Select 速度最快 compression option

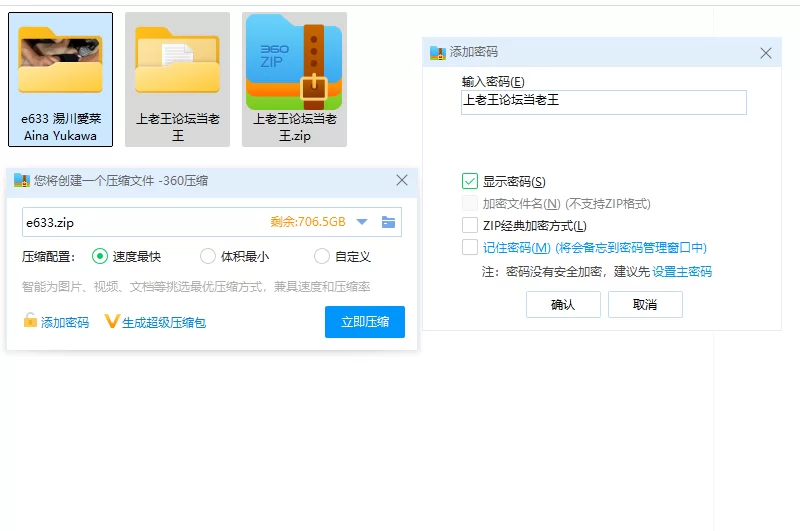coord(127,256)
